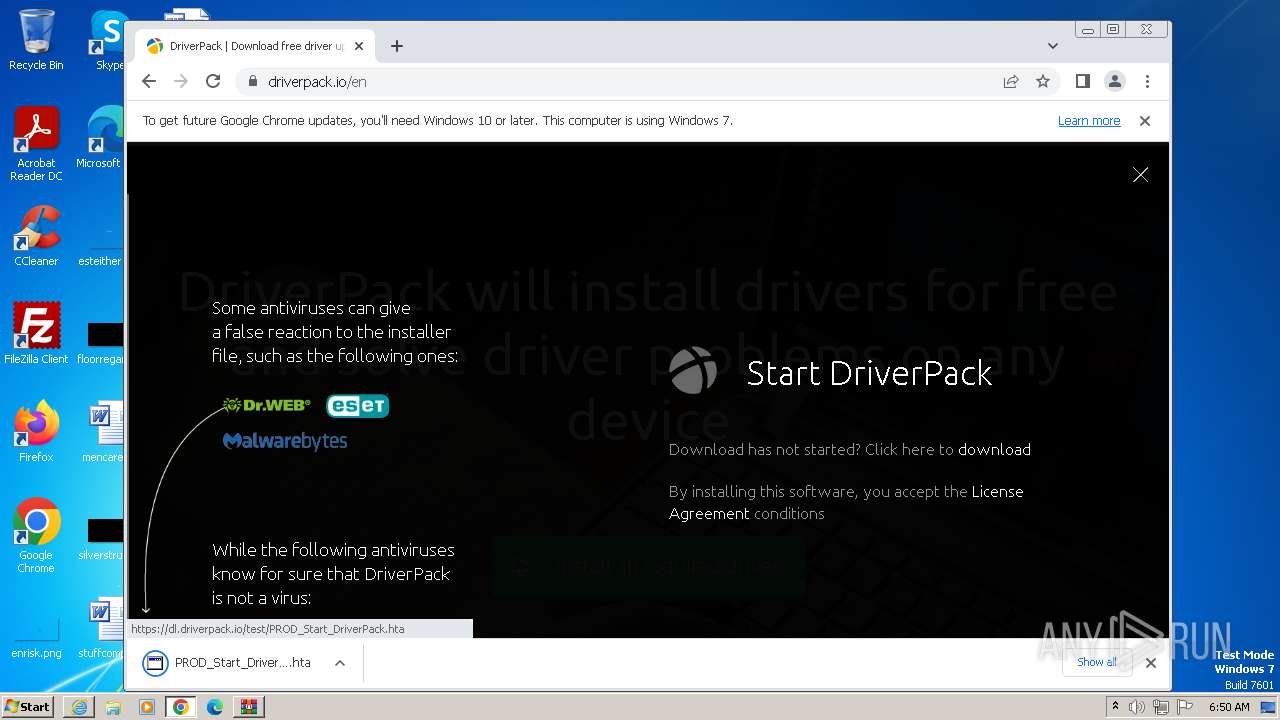Show hidden tray icons arrow

1116,707
